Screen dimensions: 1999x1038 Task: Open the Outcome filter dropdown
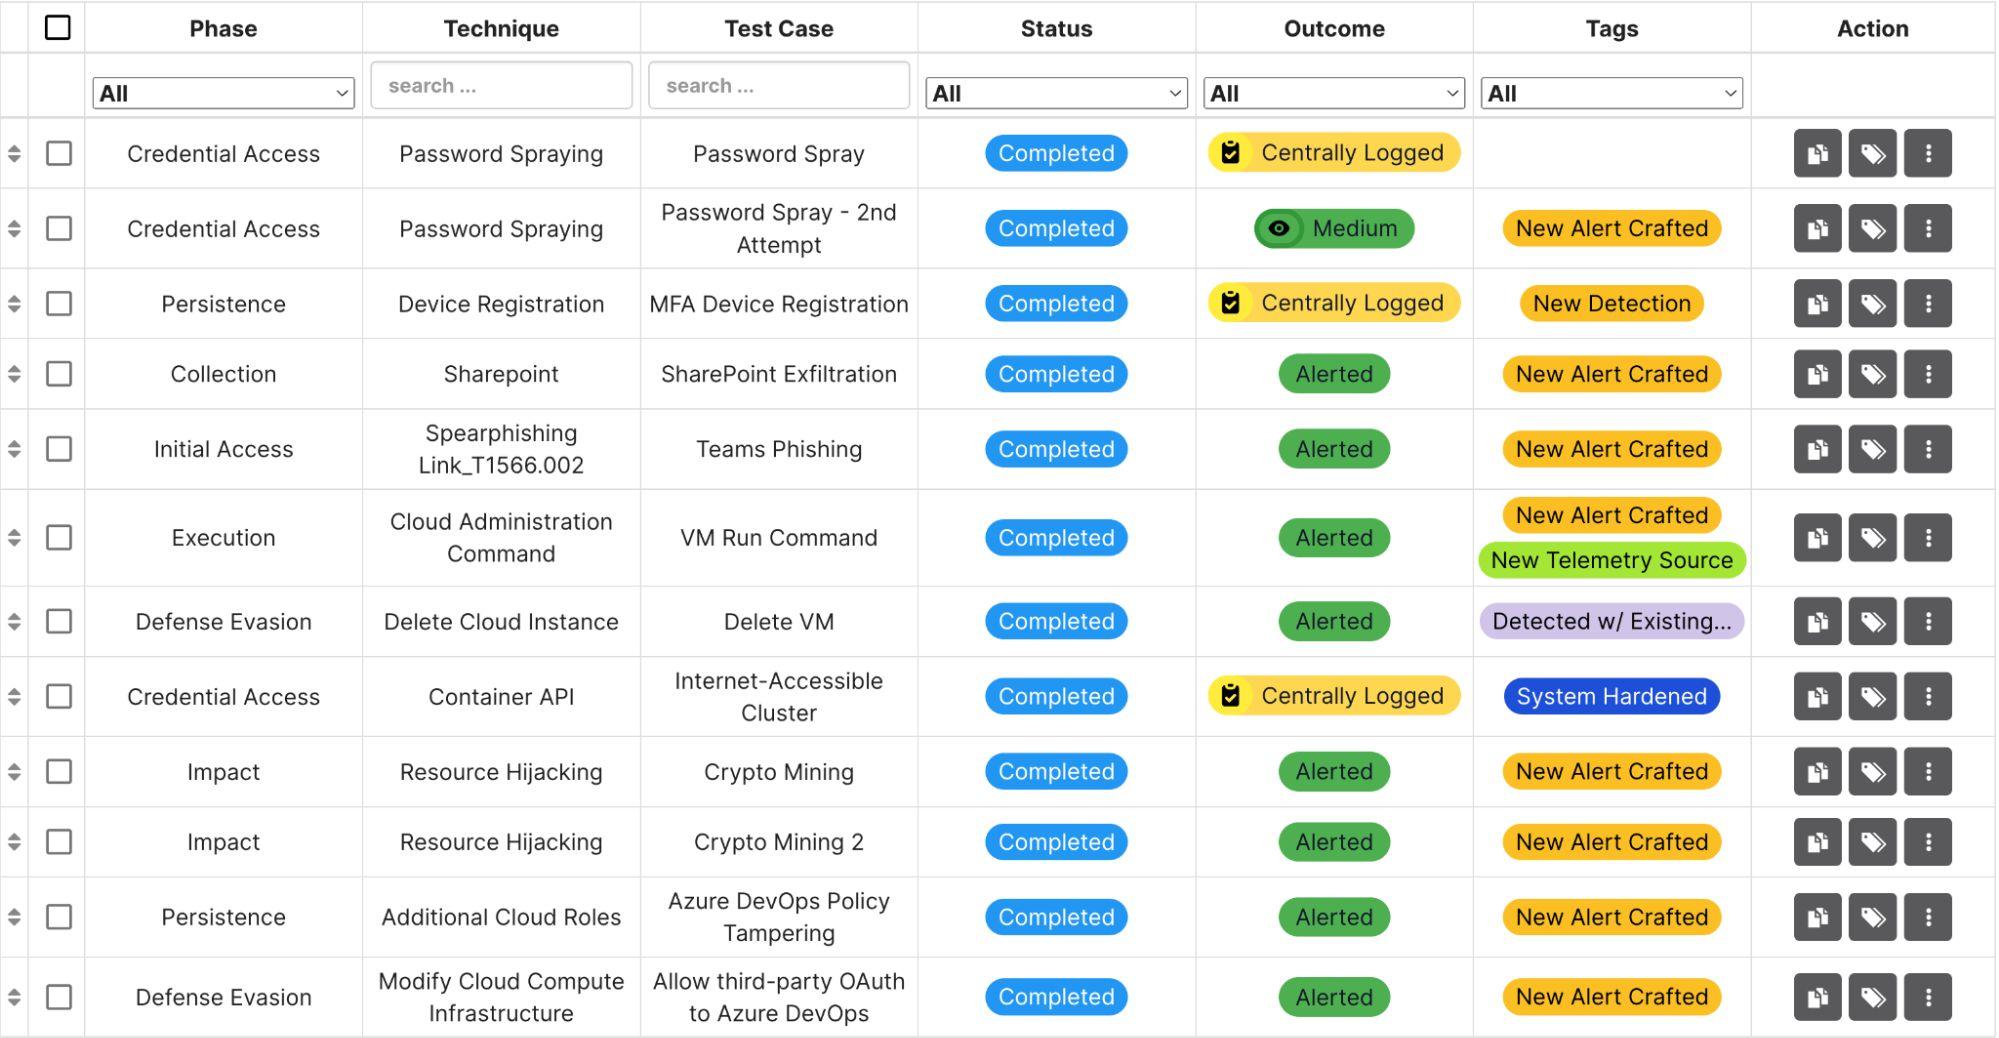[x=1333, y=93]
